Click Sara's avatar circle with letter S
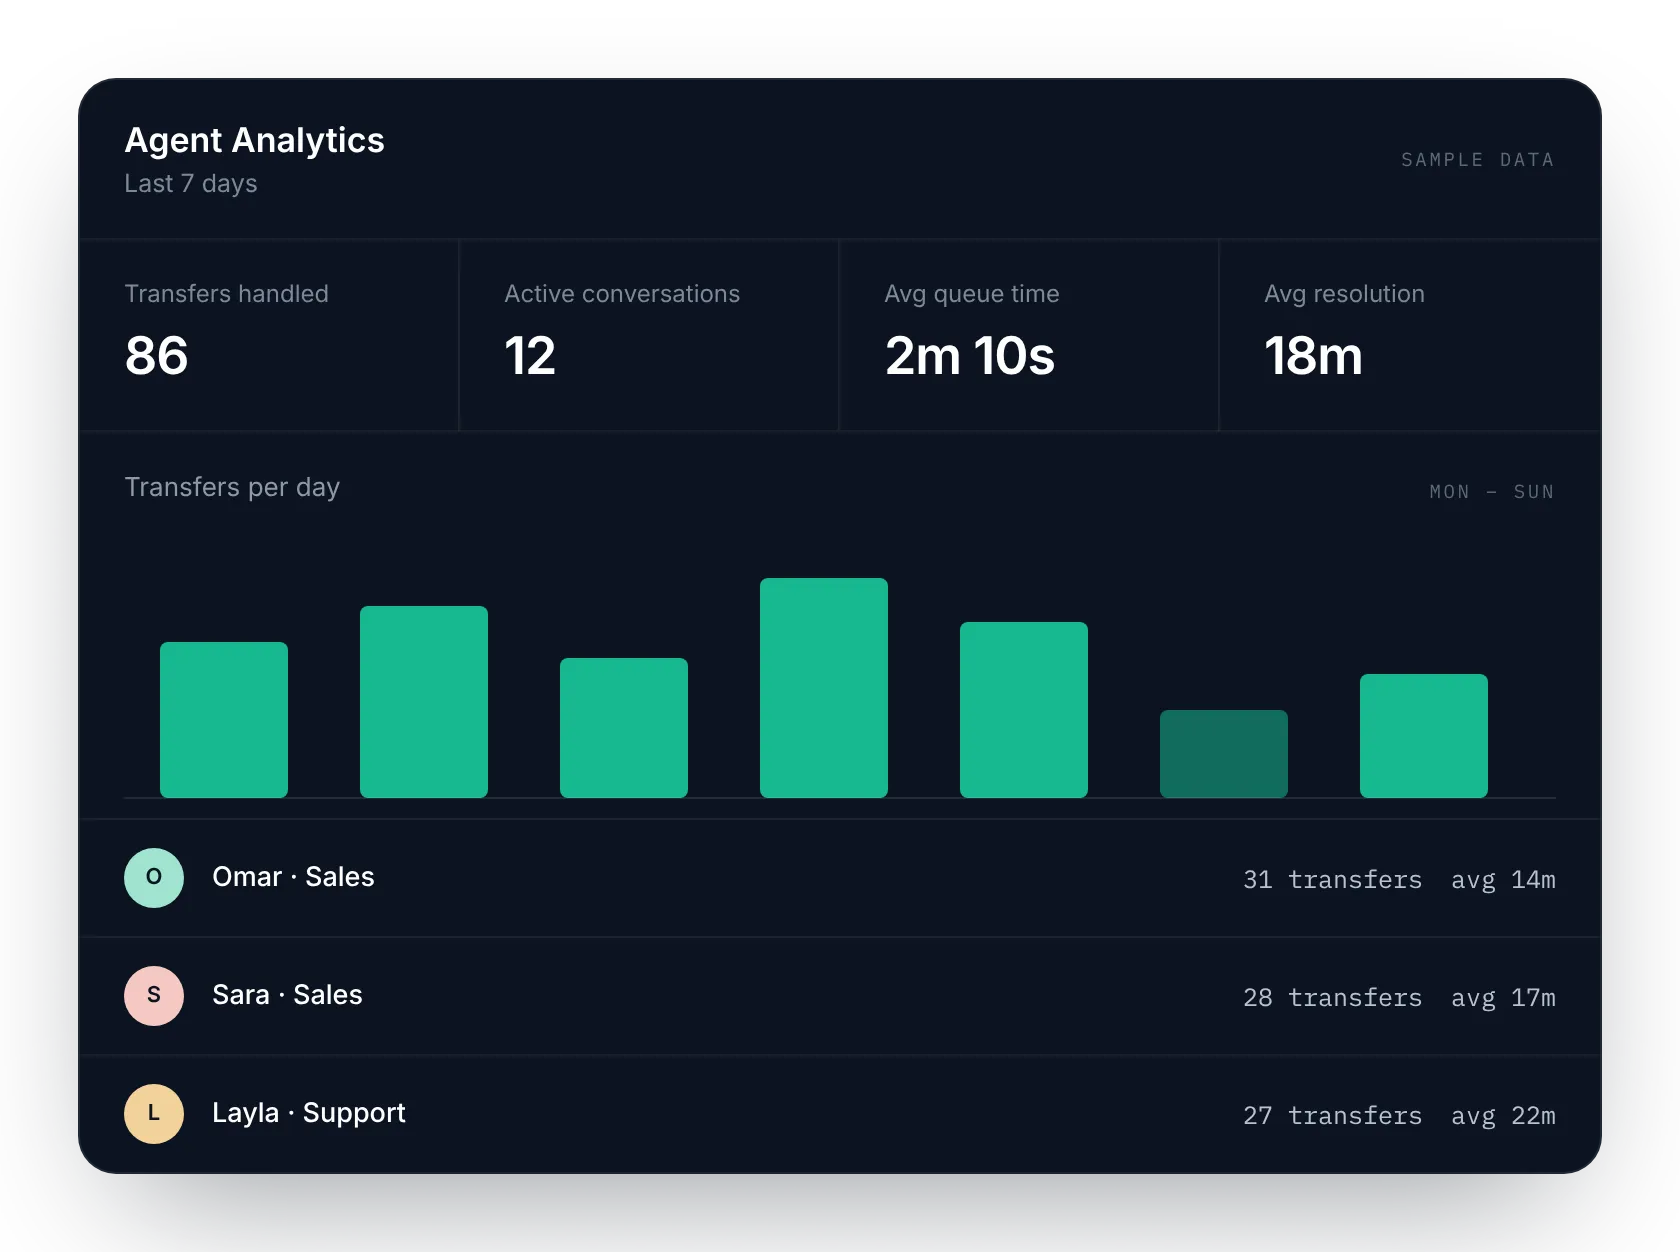This screenshot has width=1680, height=1252. click(154, 996)
